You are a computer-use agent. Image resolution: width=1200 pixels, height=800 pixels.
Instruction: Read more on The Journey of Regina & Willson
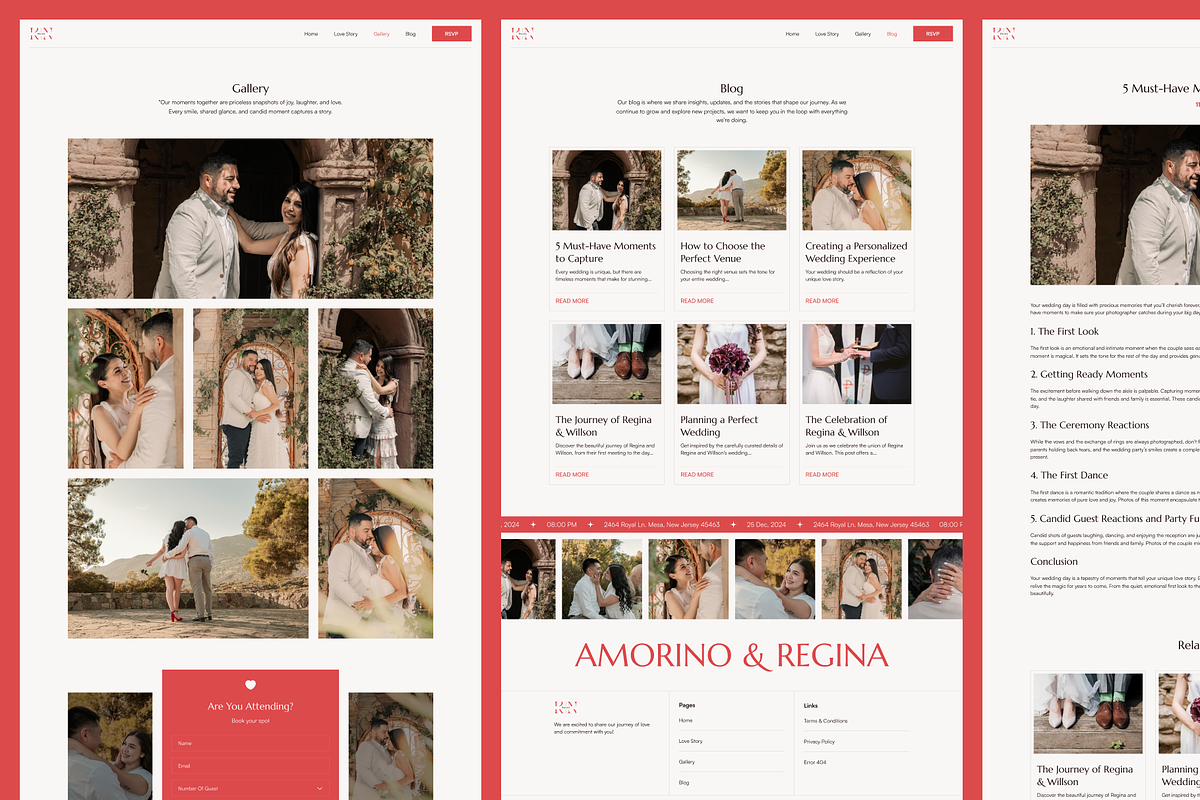pyautogui.click(x=572, y=475)
